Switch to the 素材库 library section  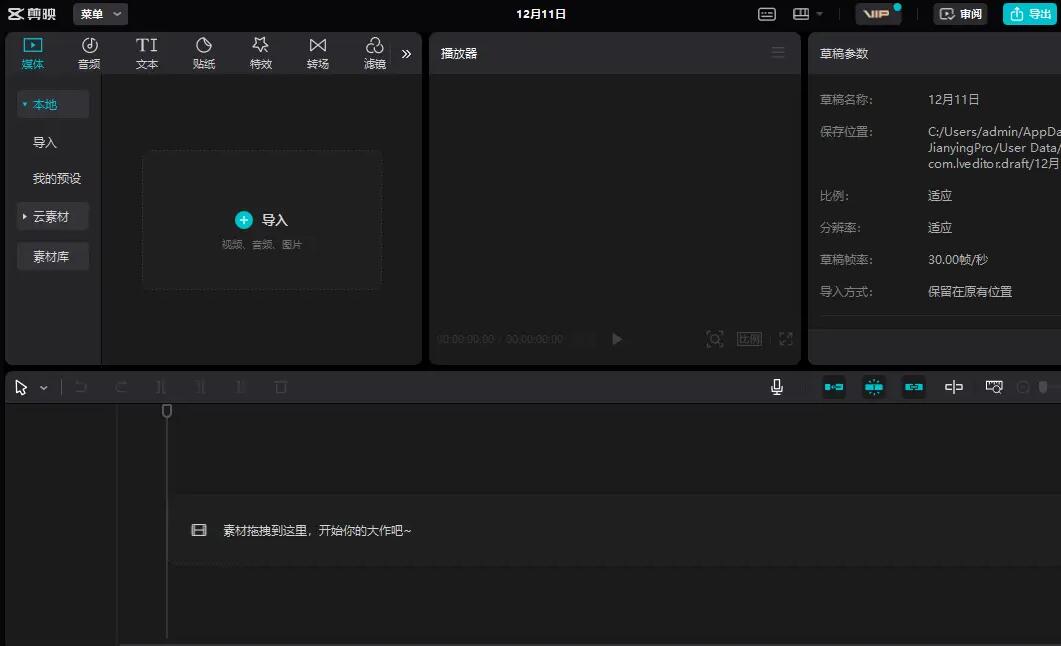click(52, 256)
